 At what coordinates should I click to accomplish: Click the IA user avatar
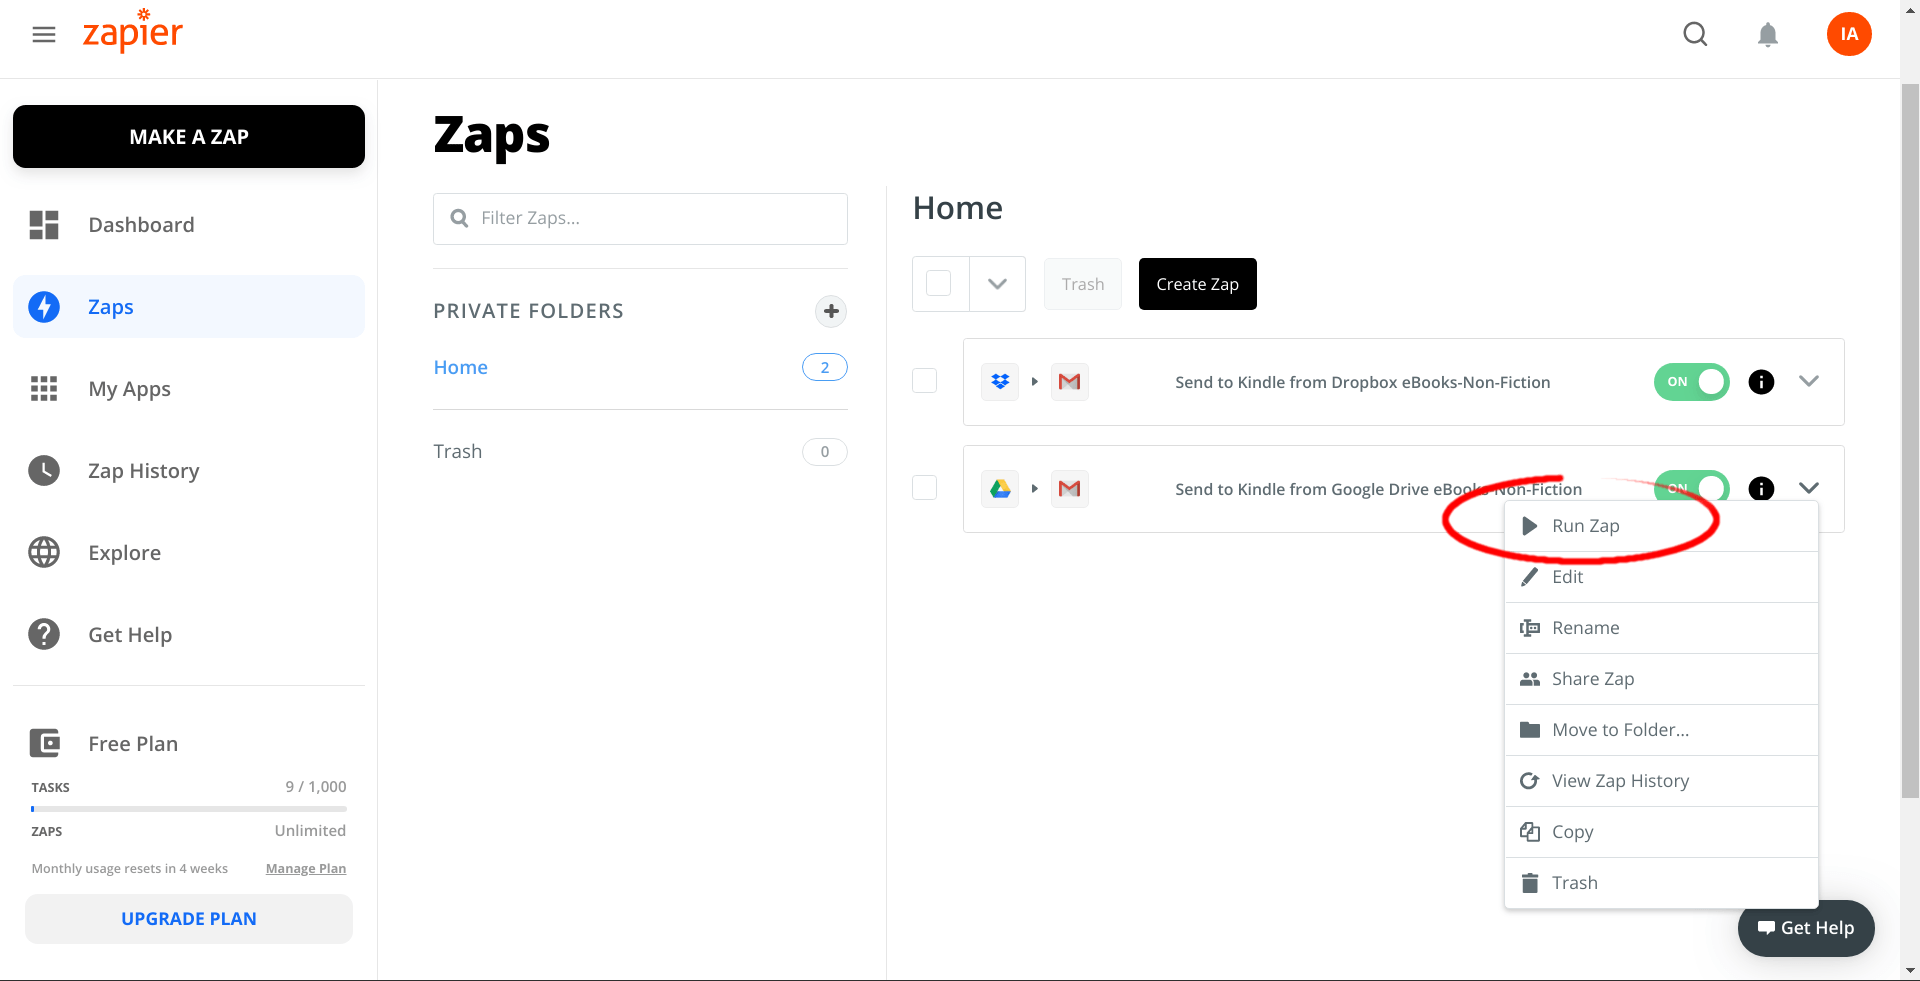tap(1849, 33)
